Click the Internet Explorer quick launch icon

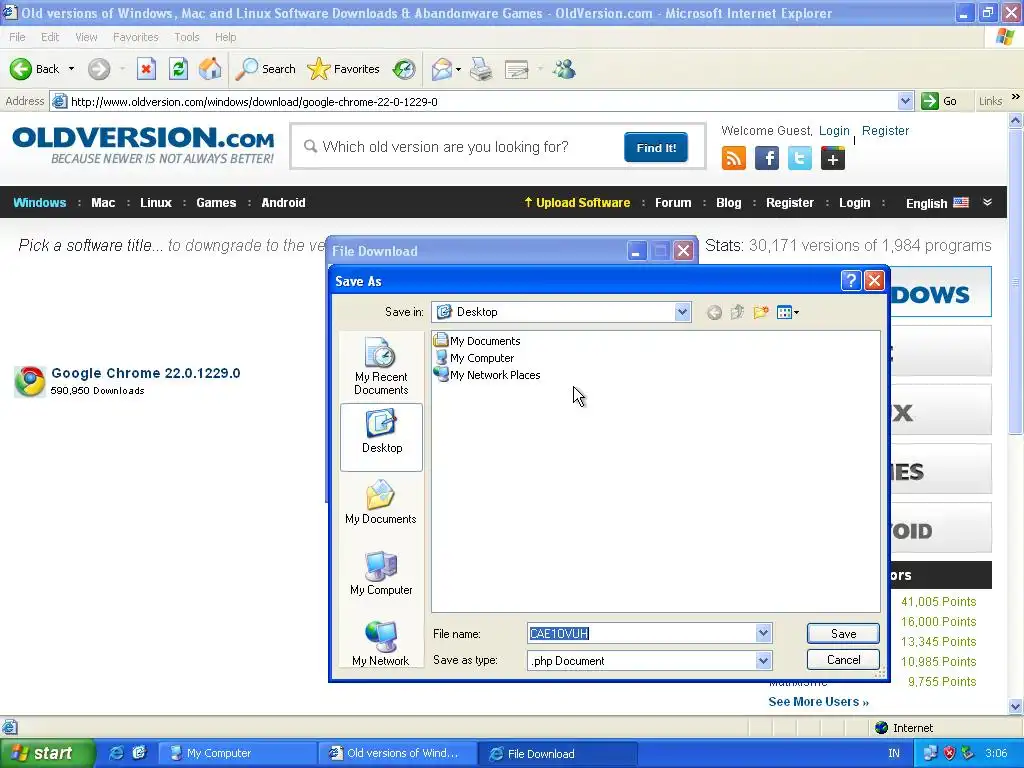click(x=116, y=753)
